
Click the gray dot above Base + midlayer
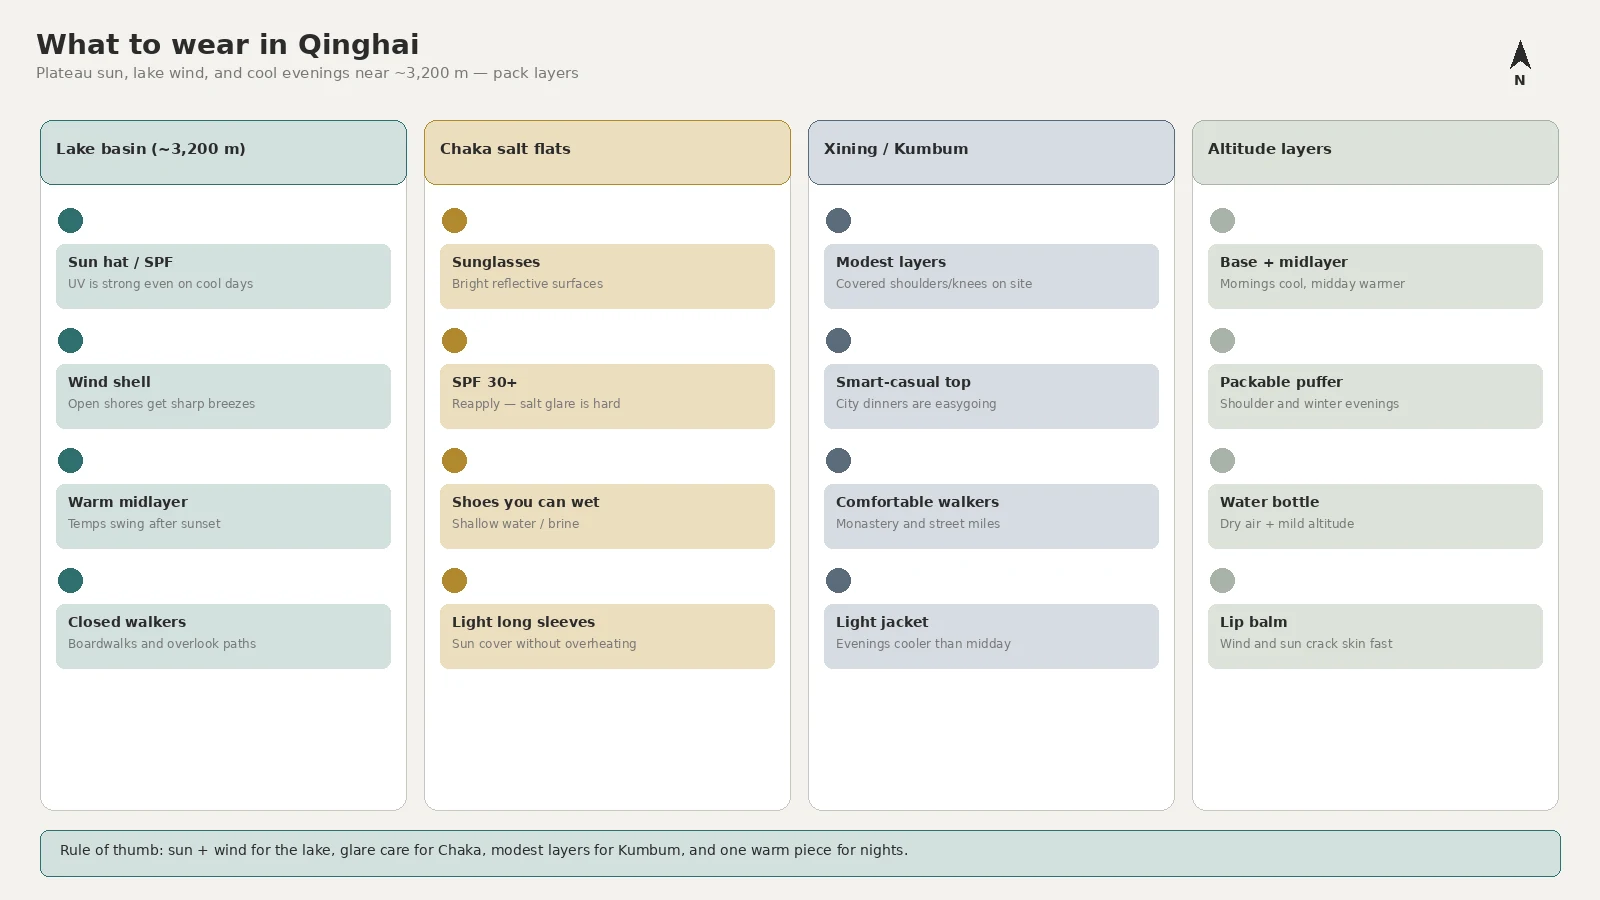(1222, 220)
